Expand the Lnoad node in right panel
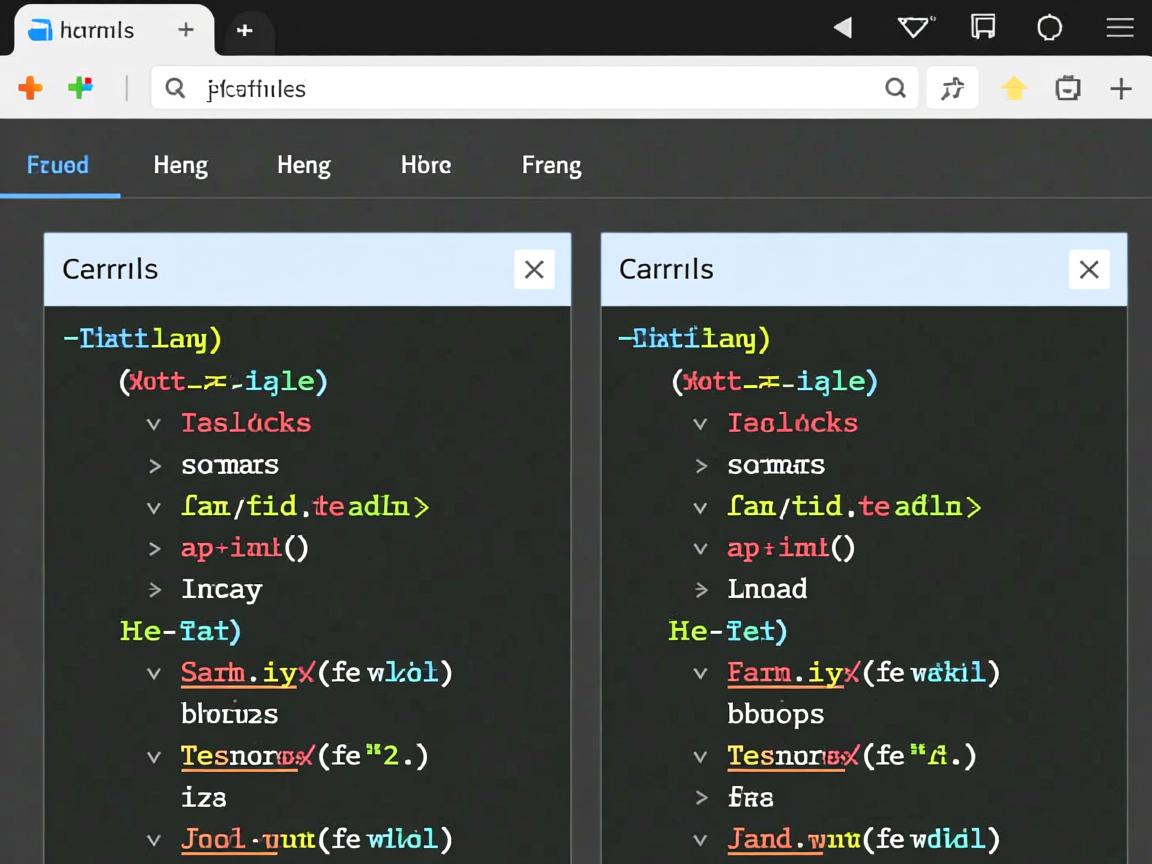 pyautogui.click(x=701, y=589)
